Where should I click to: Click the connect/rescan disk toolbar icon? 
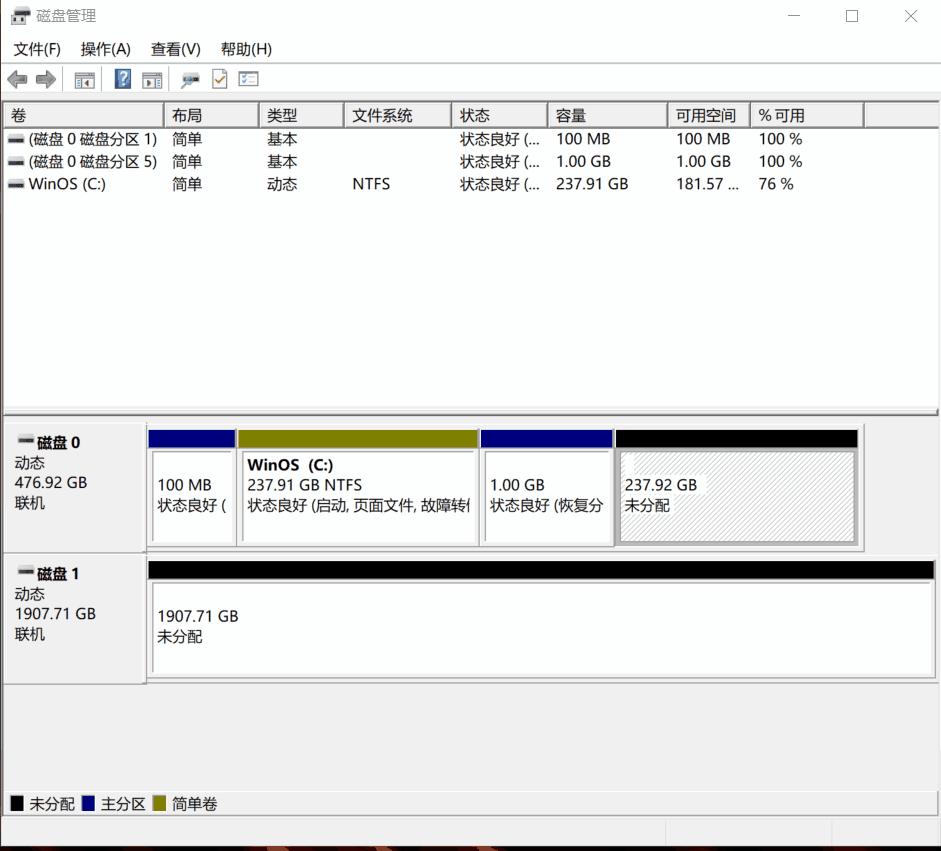190,79
